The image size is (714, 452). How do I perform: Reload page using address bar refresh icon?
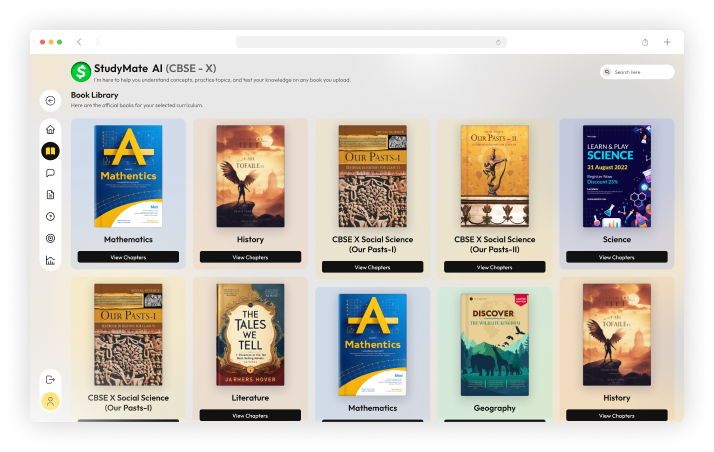coord(499,42)
